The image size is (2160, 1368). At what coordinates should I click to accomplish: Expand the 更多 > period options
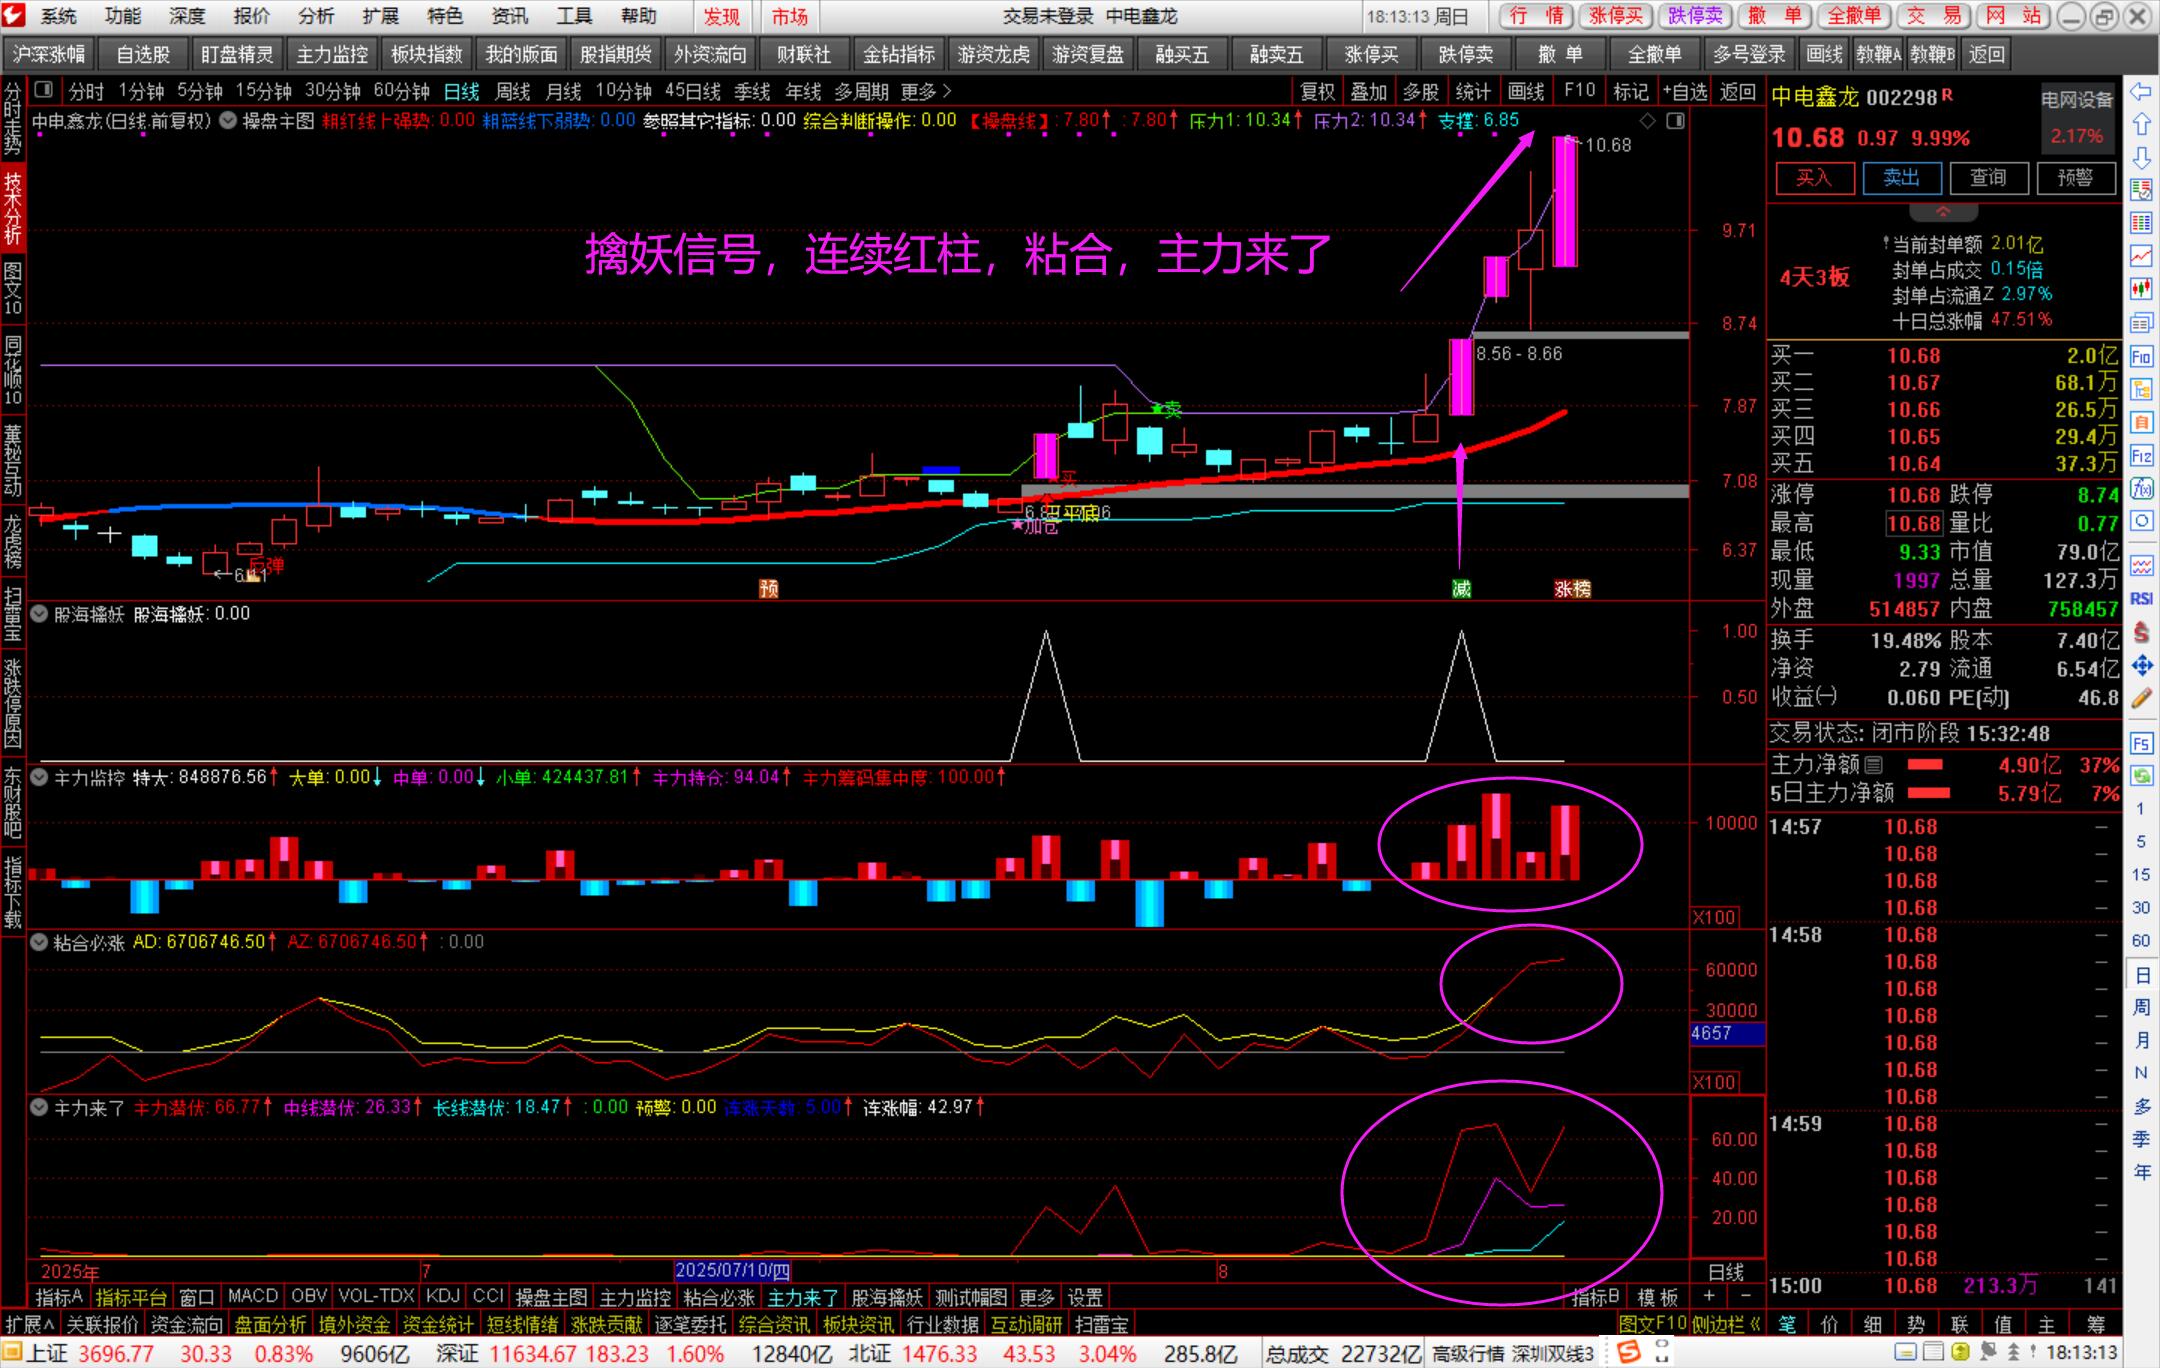(925, 91)
